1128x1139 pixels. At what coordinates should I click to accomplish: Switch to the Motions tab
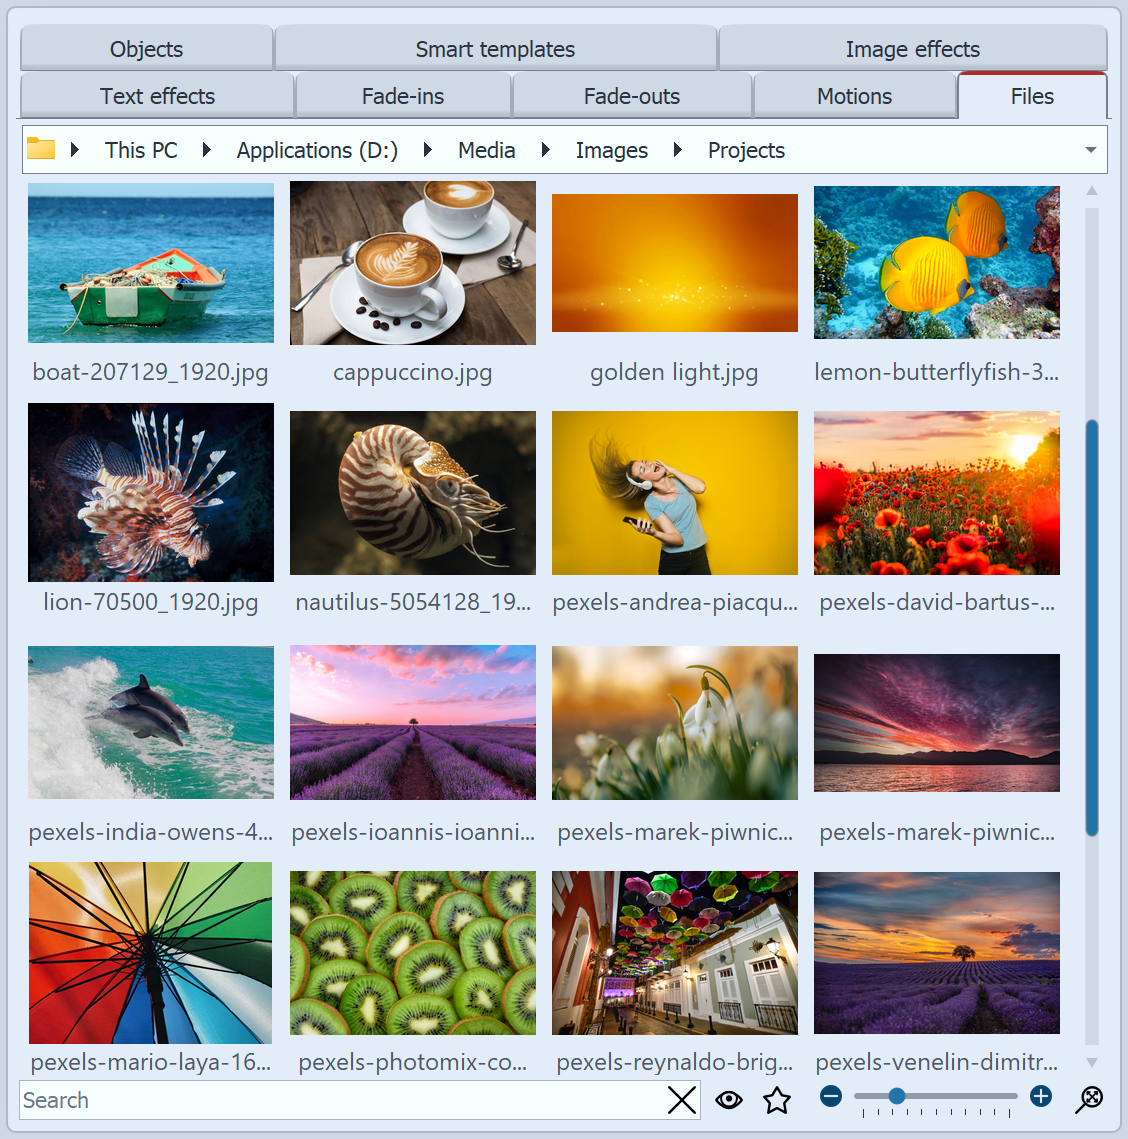pos(855,95)
